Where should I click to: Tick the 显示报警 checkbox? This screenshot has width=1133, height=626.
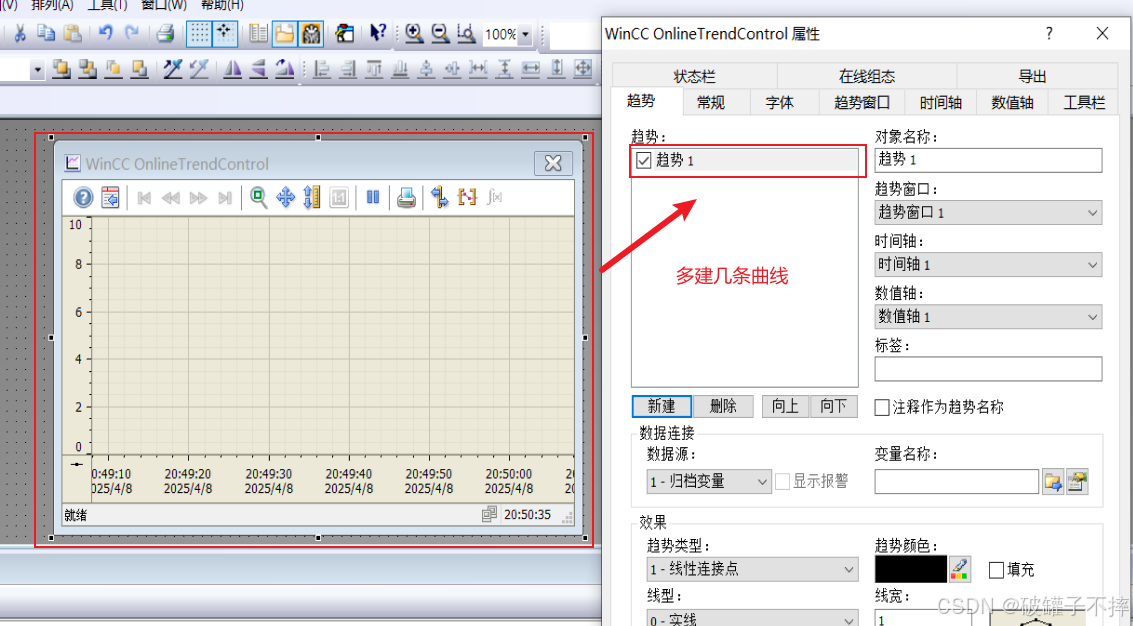tap(782, 481)
